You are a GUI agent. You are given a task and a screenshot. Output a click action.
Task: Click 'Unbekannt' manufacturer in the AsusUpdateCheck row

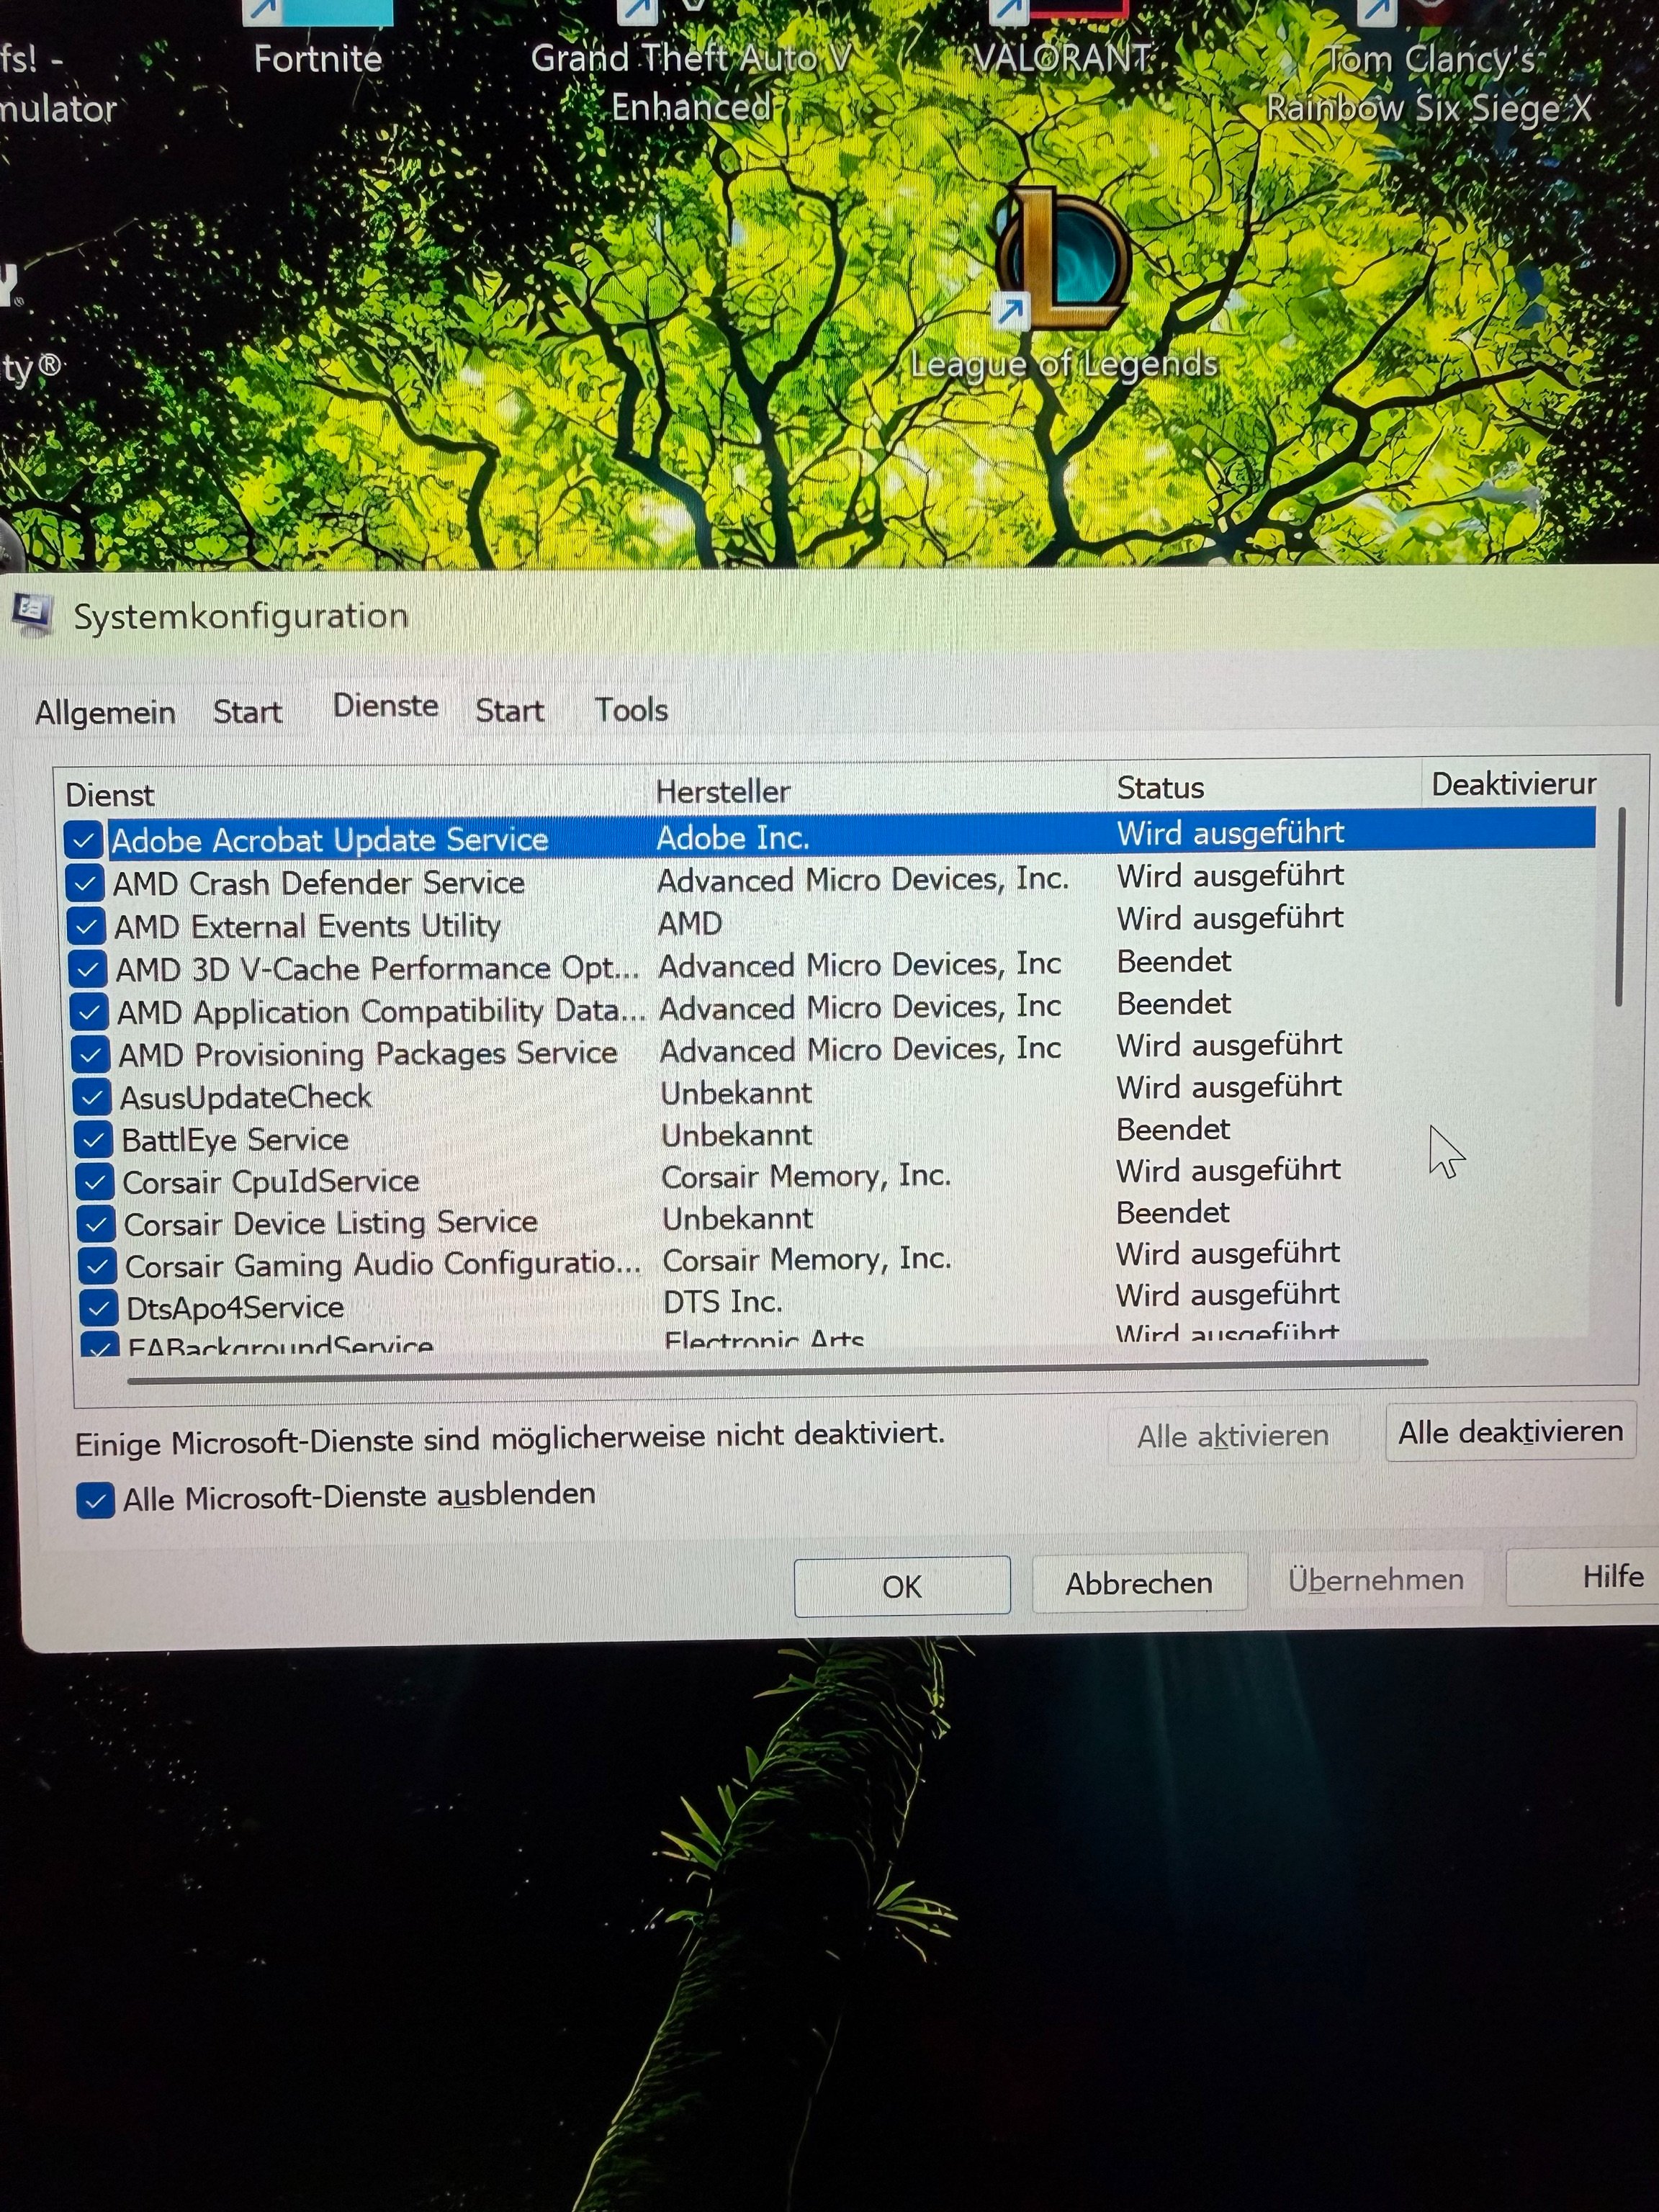click(736, 1092)
